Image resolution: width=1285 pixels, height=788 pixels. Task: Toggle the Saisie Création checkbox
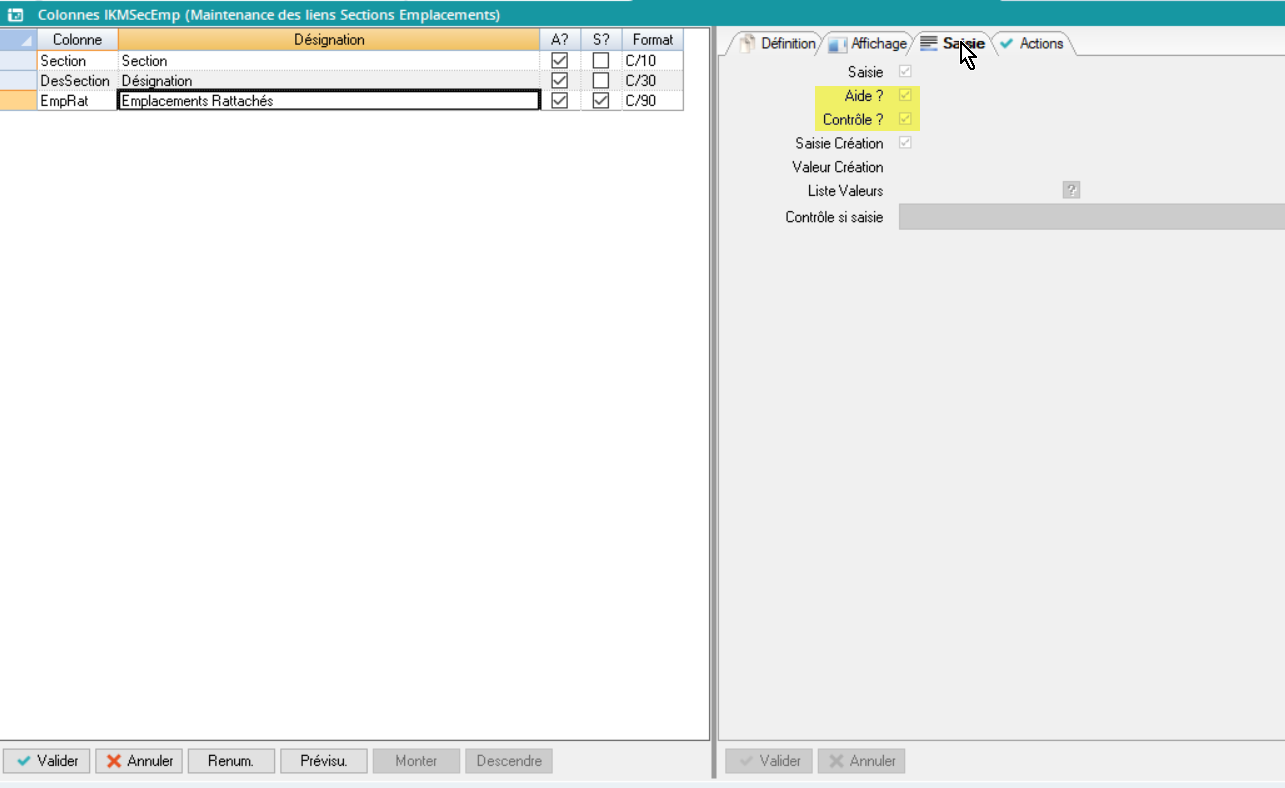906,144
